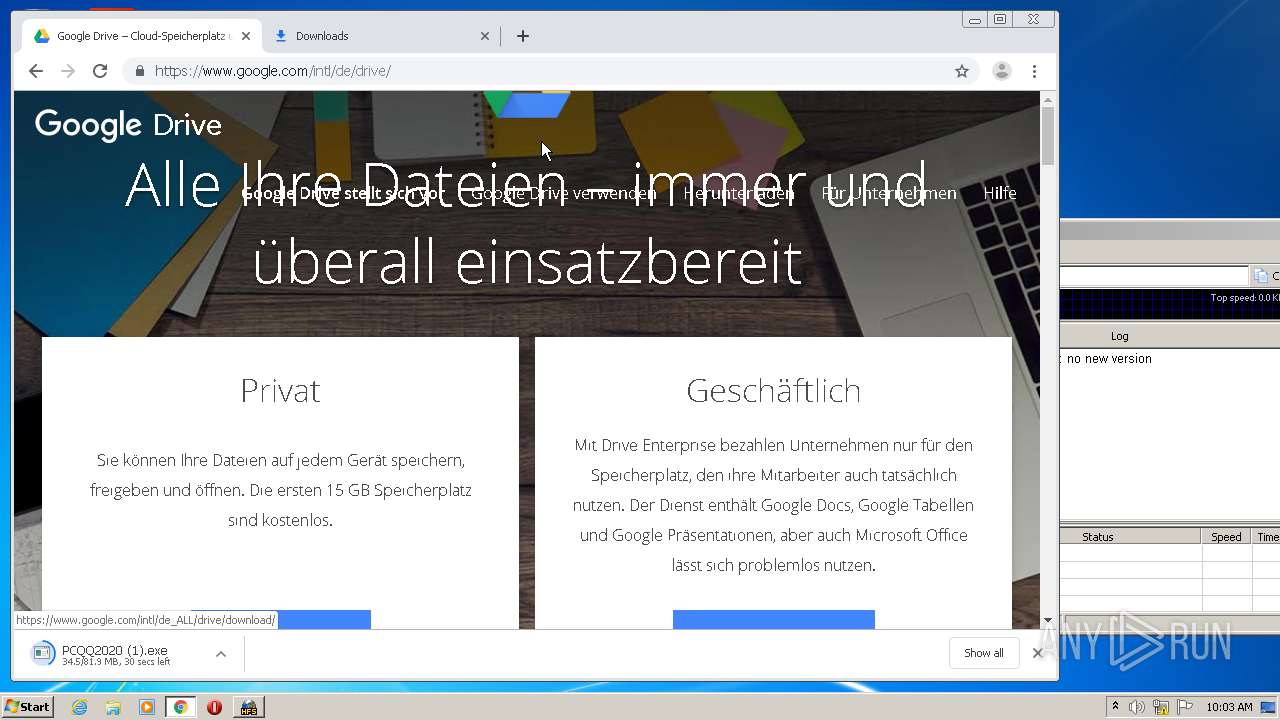
Task: Click the blue button under Geschäftlich
Action: pyautogui.click(x=774, y=619)
